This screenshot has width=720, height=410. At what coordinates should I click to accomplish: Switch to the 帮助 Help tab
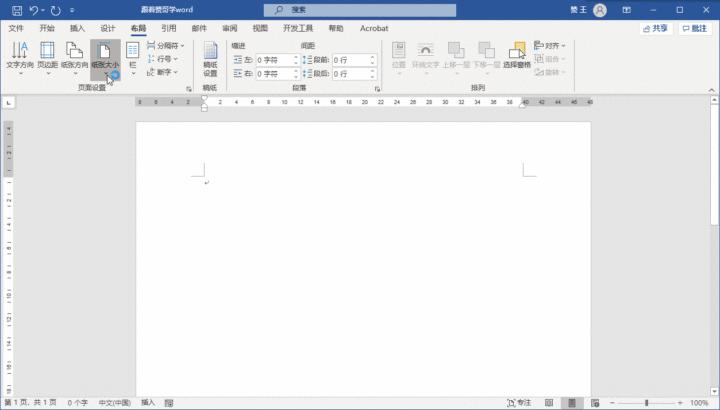pyautogui.click(x=336, y=28)
